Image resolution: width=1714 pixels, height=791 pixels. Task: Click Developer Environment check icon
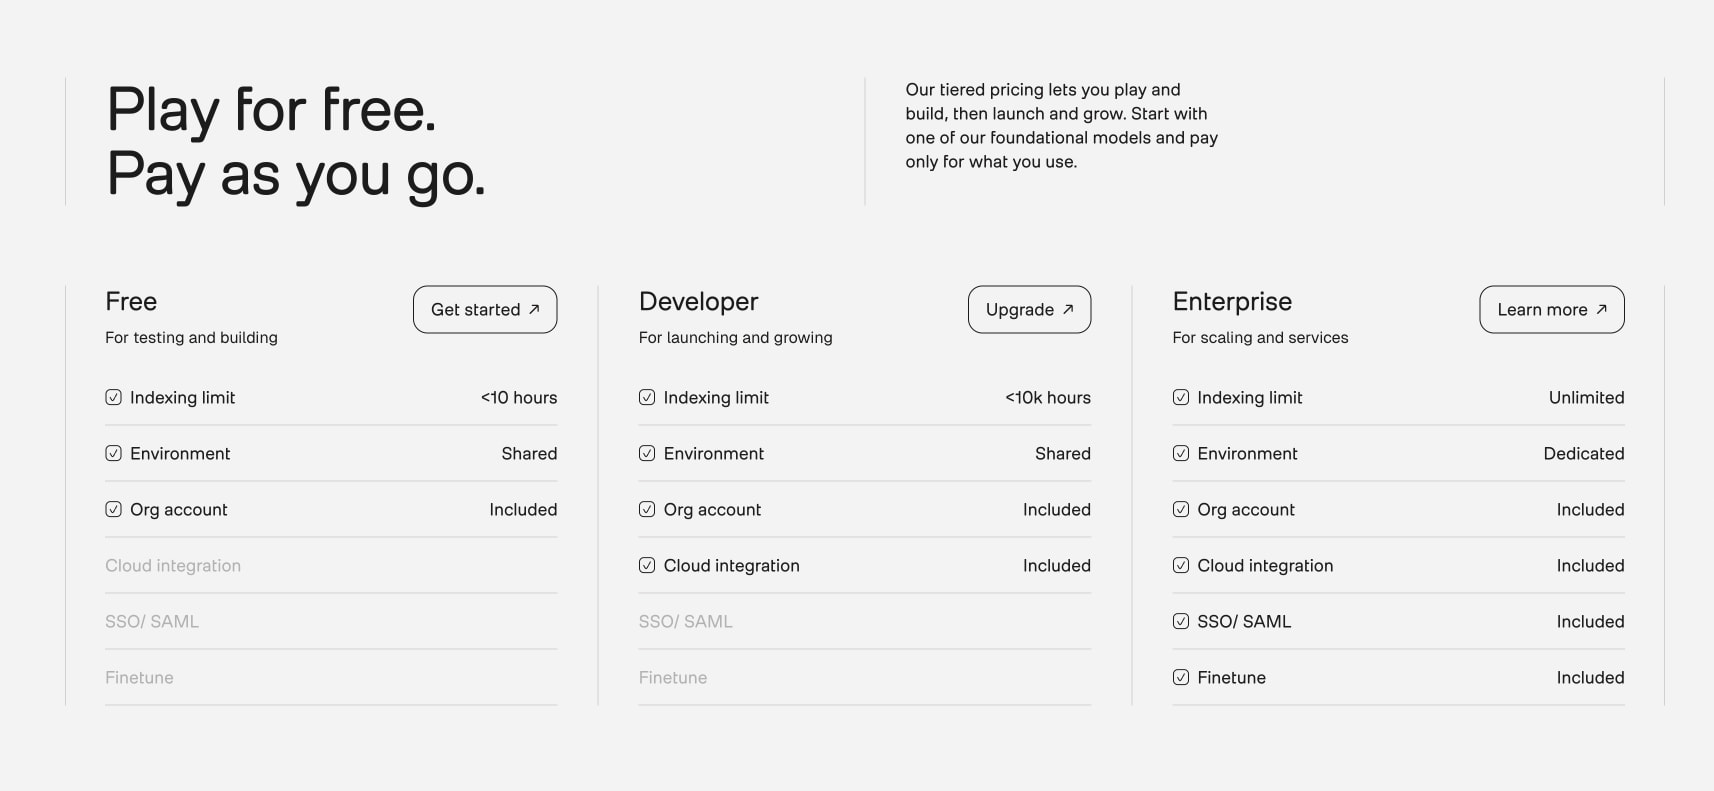pos(647,453)
